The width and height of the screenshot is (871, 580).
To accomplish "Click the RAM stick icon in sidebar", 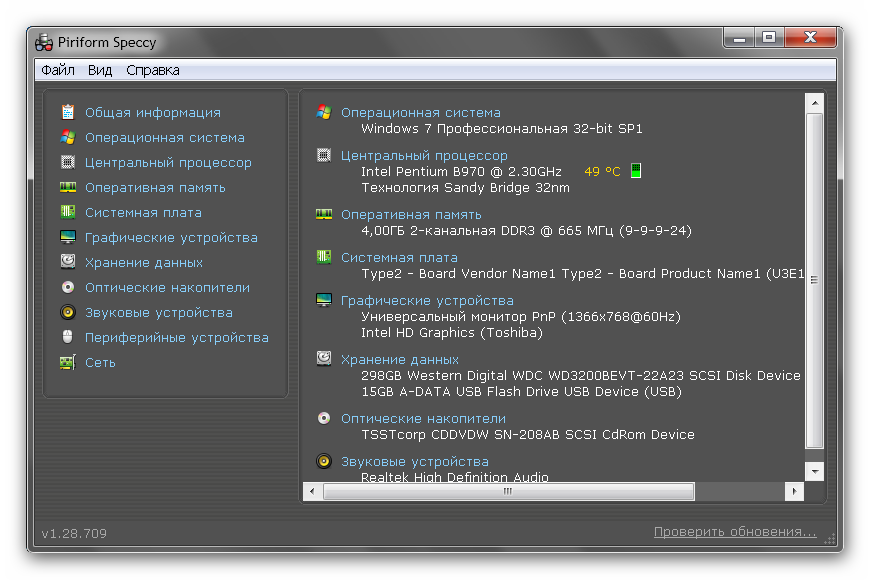I will pyautogui.click(x=68, y=187).
